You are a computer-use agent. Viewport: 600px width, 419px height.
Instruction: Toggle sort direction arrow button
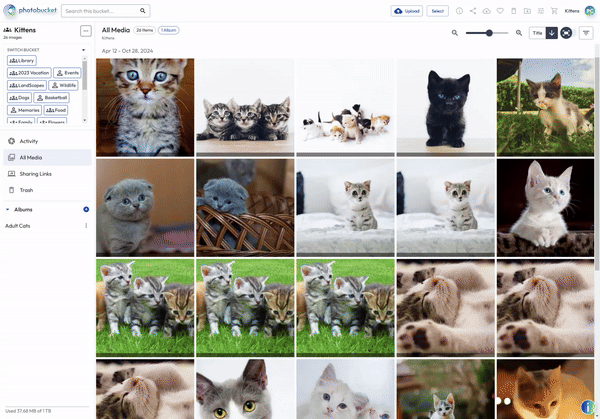(551, 33)
